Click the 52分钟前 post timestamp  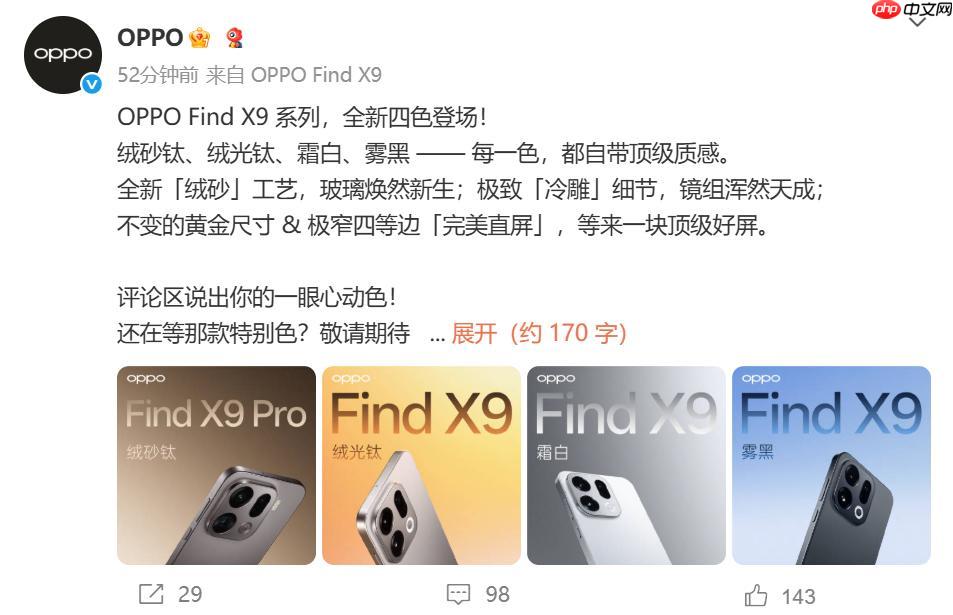(158, 75)
